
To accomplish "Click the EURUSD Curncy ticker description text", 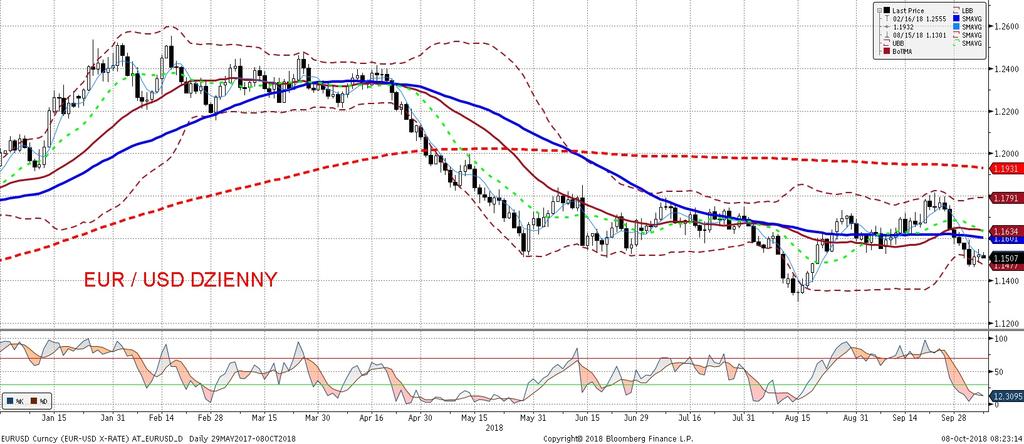I will (149, 437).
